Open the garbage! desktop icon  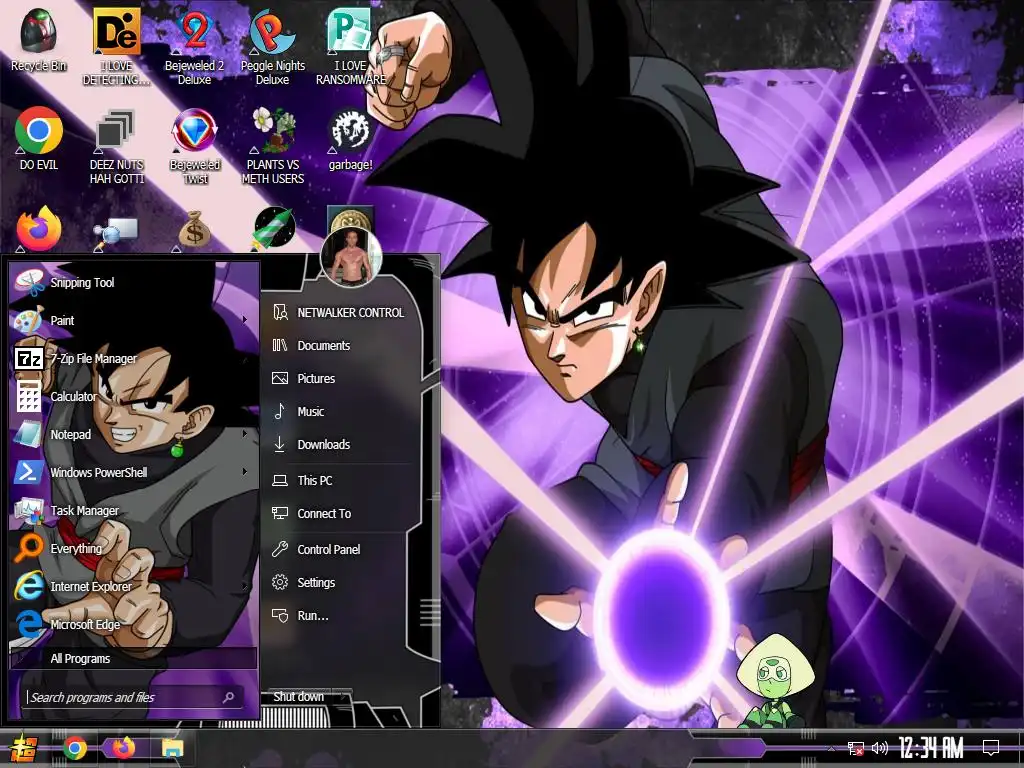click(x=351, y=138)
